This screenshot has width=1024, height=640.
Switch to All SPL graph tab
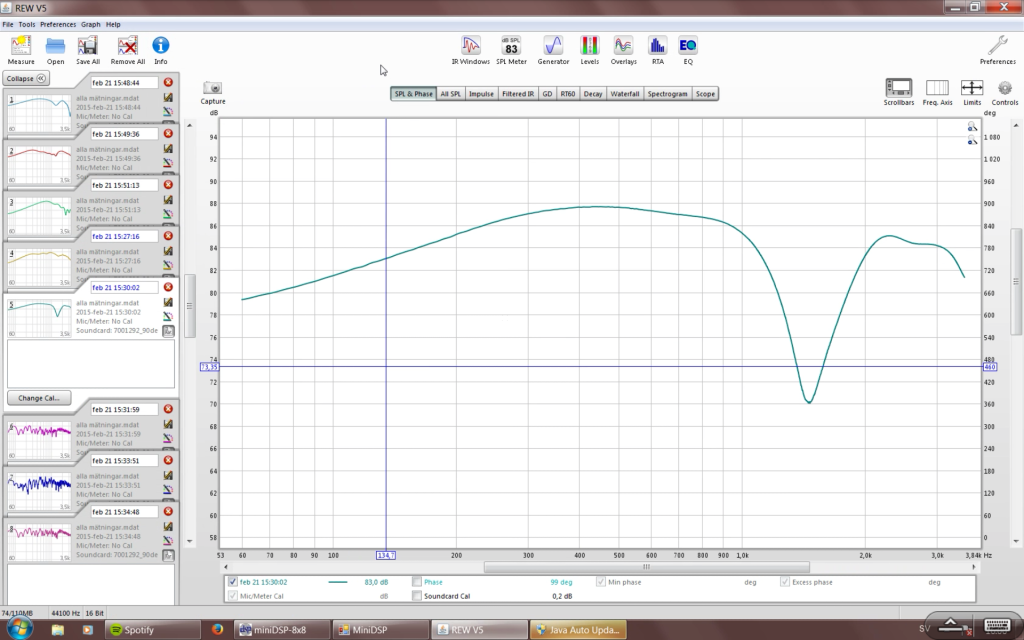tap(450, 93)
